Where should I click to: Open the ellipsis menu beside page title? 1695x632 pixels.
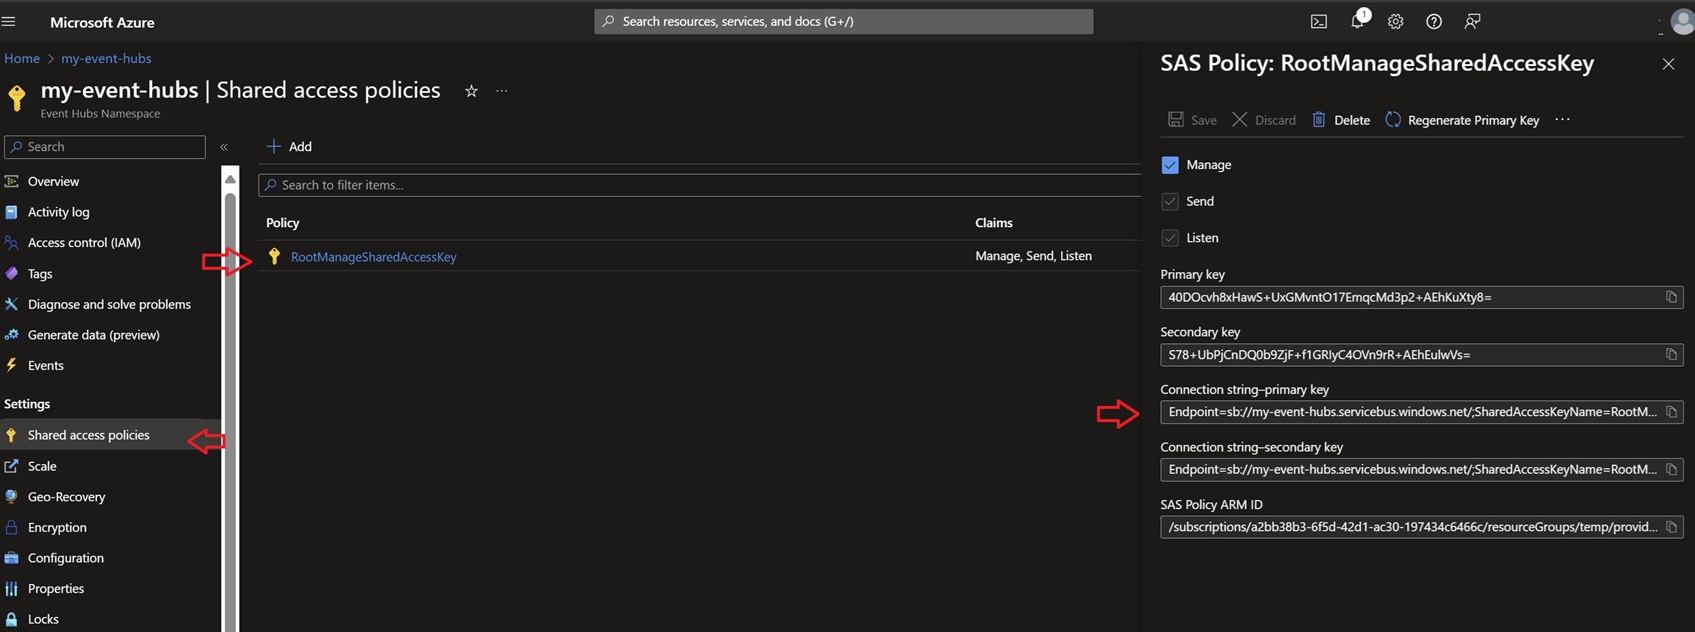coord(502,91)
